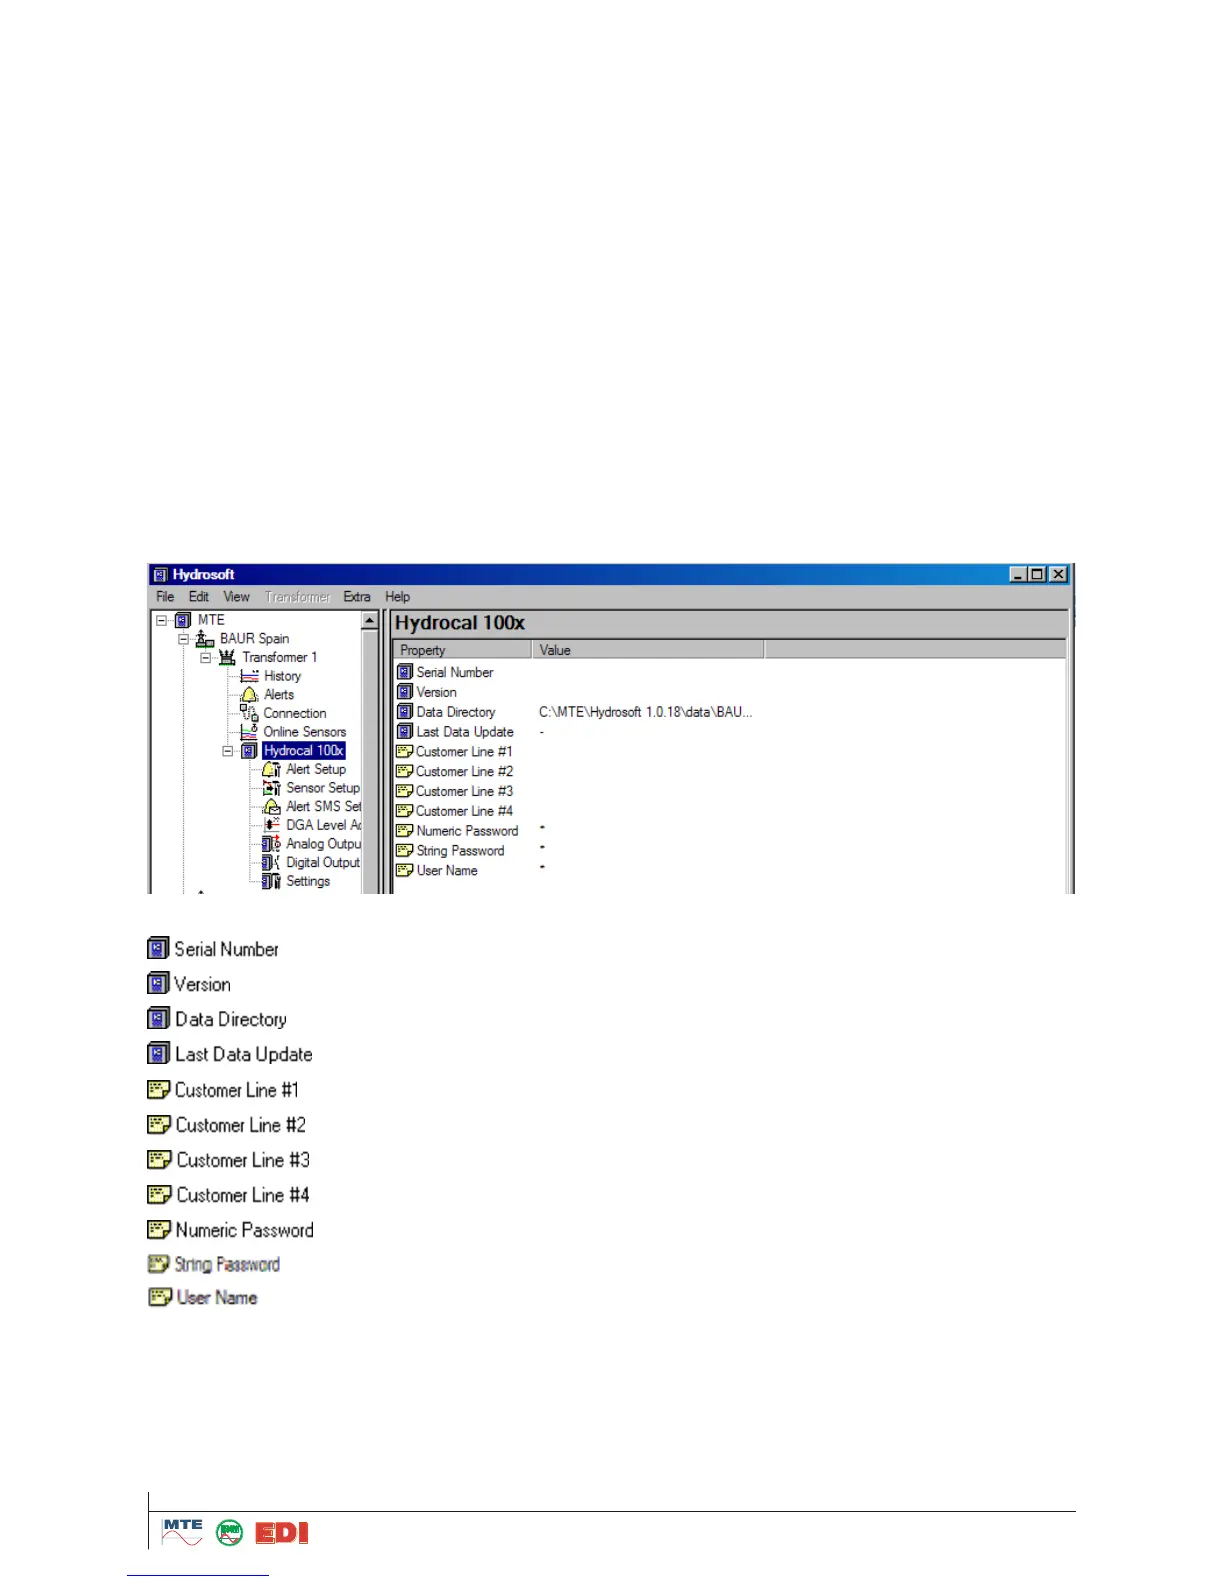The image size is (1224, 1584).
Task: Open the Help menu
Action: 397,597
